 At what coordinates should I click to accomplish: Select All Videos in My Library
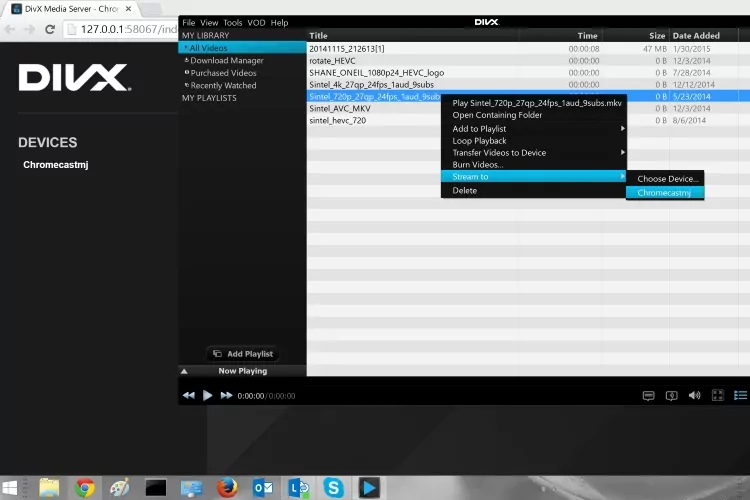[243, 48]
